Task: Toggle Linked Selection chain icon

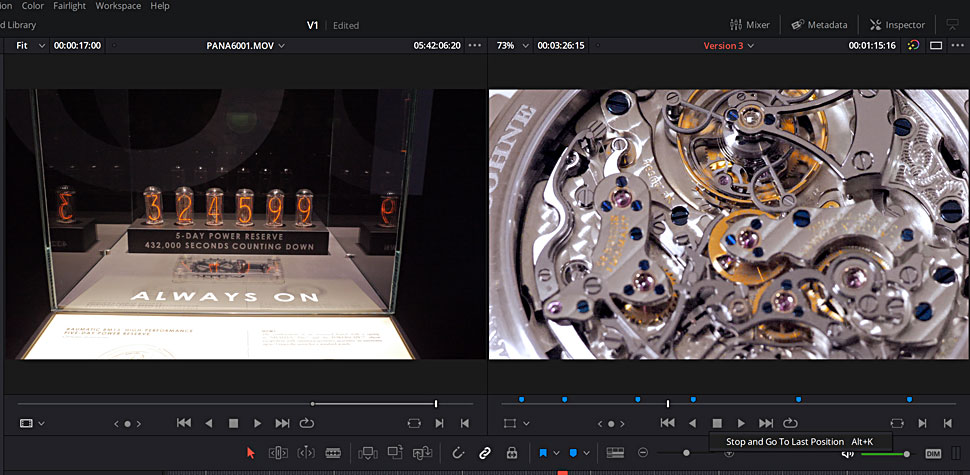Action: (484, 453)
